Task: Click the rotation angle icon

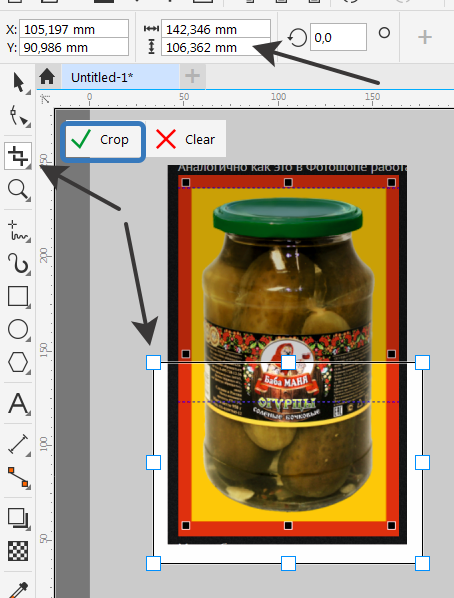Action: coord(298,37)
